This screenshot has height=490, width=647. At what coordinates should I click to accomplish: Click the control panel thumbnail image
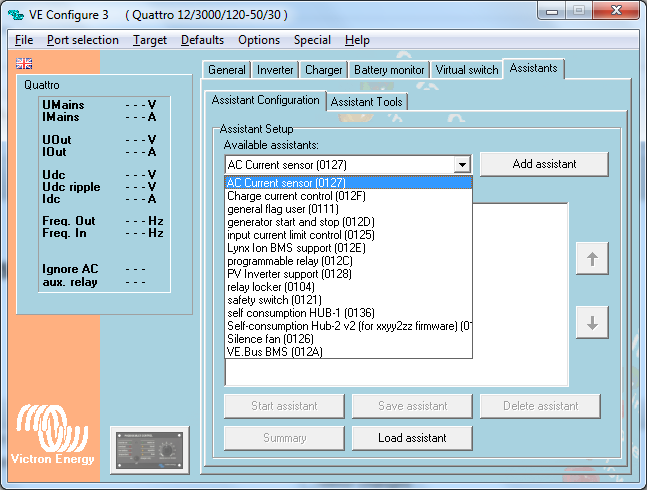[150, 450]
